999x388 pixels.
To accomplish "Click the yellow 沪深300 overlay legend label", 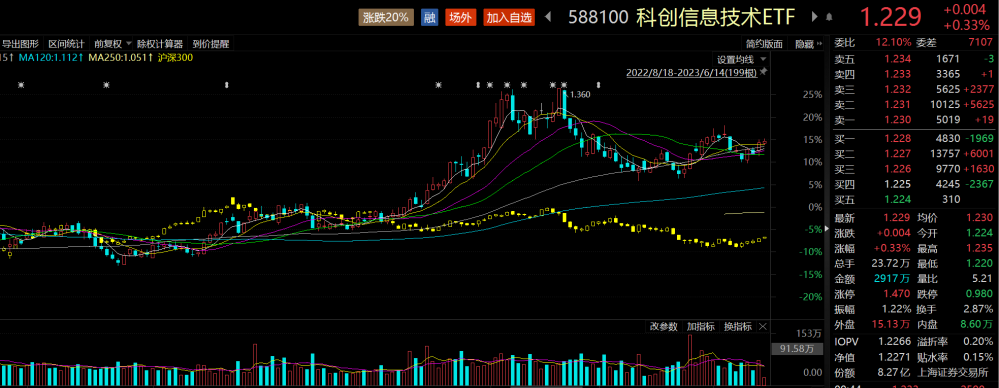I will click(x=175, y=57).
